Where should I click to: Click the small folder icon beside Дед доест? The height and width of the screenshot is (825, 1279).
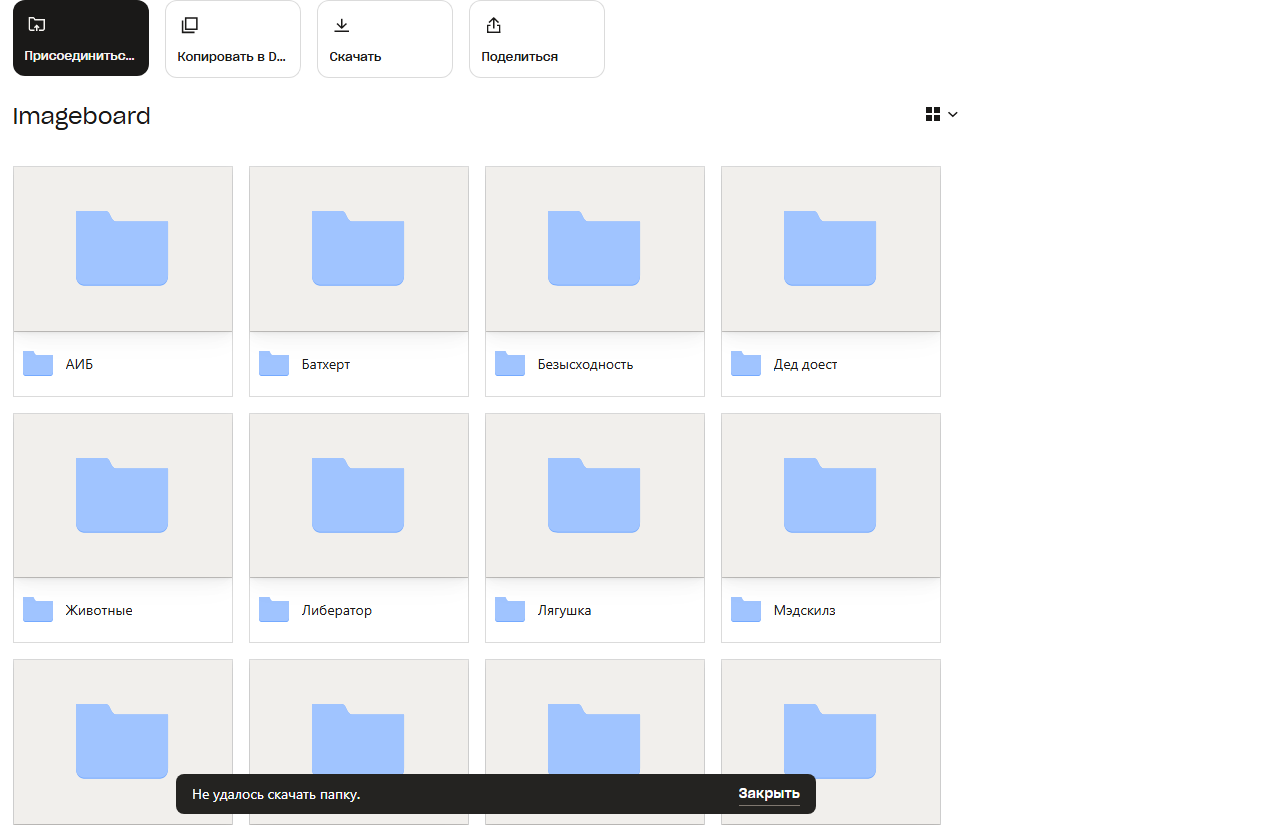[x=746, y=364]
